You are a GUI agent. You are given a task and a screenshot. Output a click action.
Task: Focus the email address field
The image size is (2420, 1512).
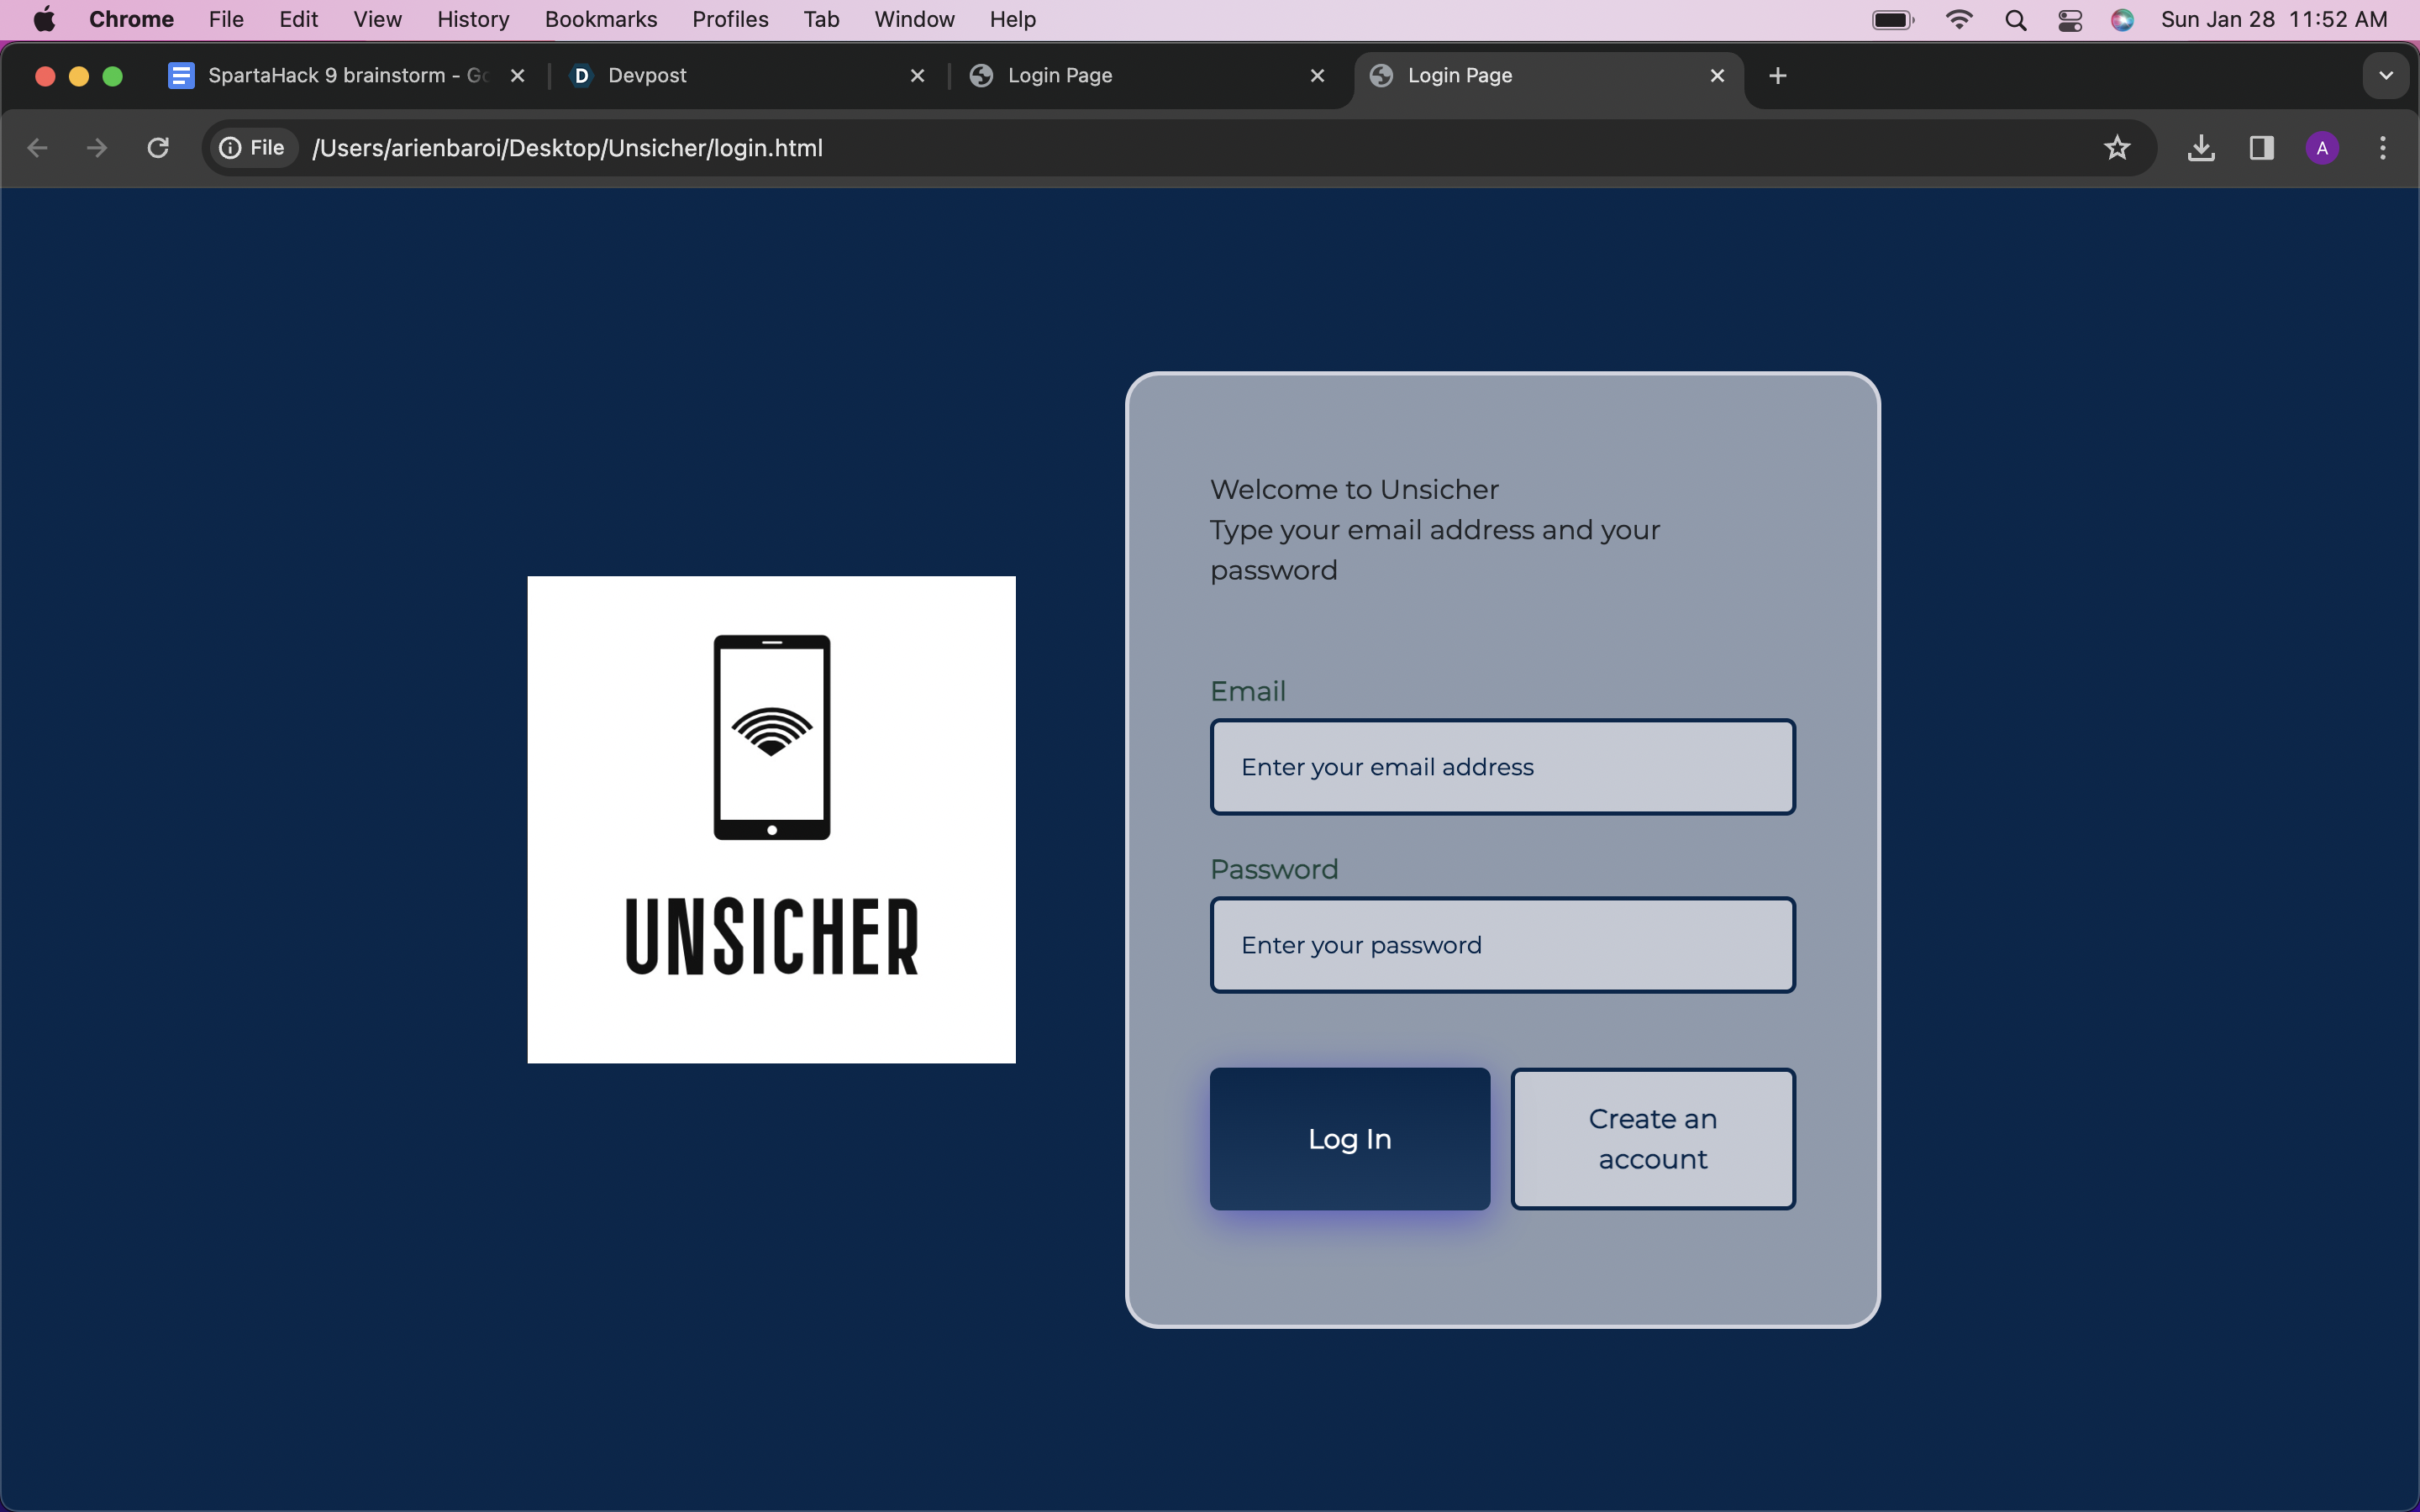point(1502,767)
